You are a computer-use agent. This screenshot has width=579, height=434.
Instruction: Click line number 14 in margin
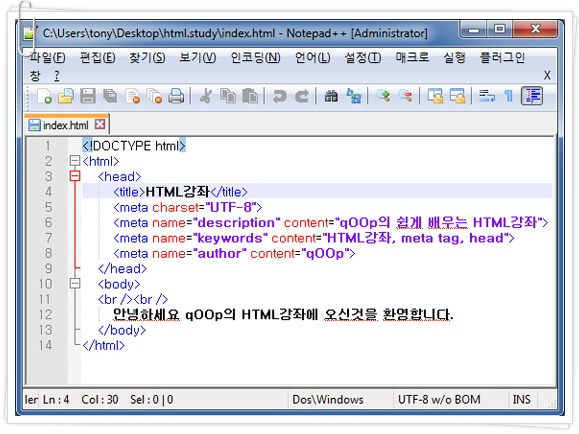[45, 345]
